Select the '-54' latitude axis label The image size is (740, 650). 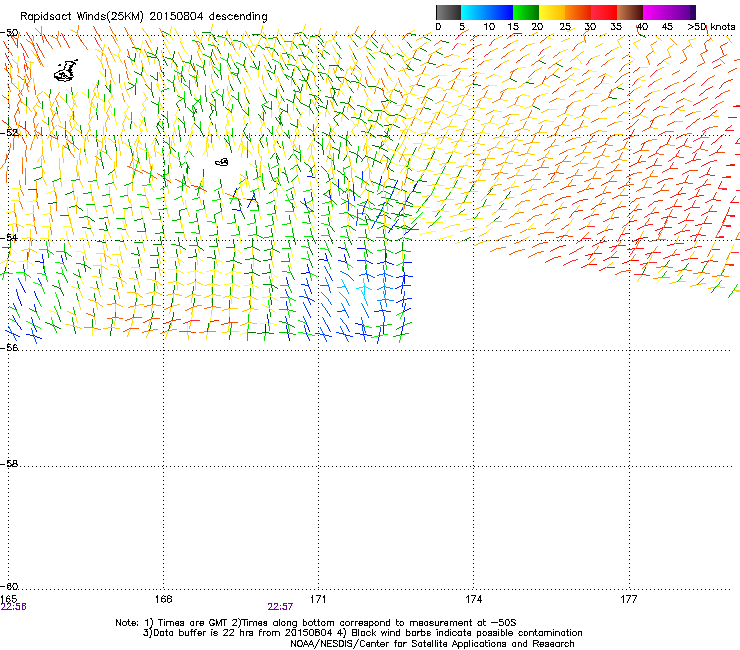[9, 237]
